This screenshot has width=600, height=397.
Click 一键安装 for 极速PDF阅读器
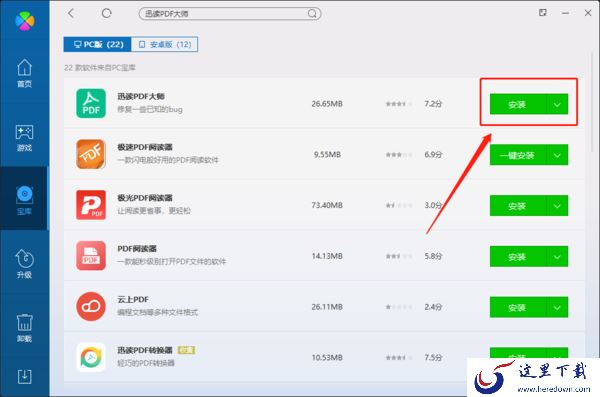(x=517, y=155)
